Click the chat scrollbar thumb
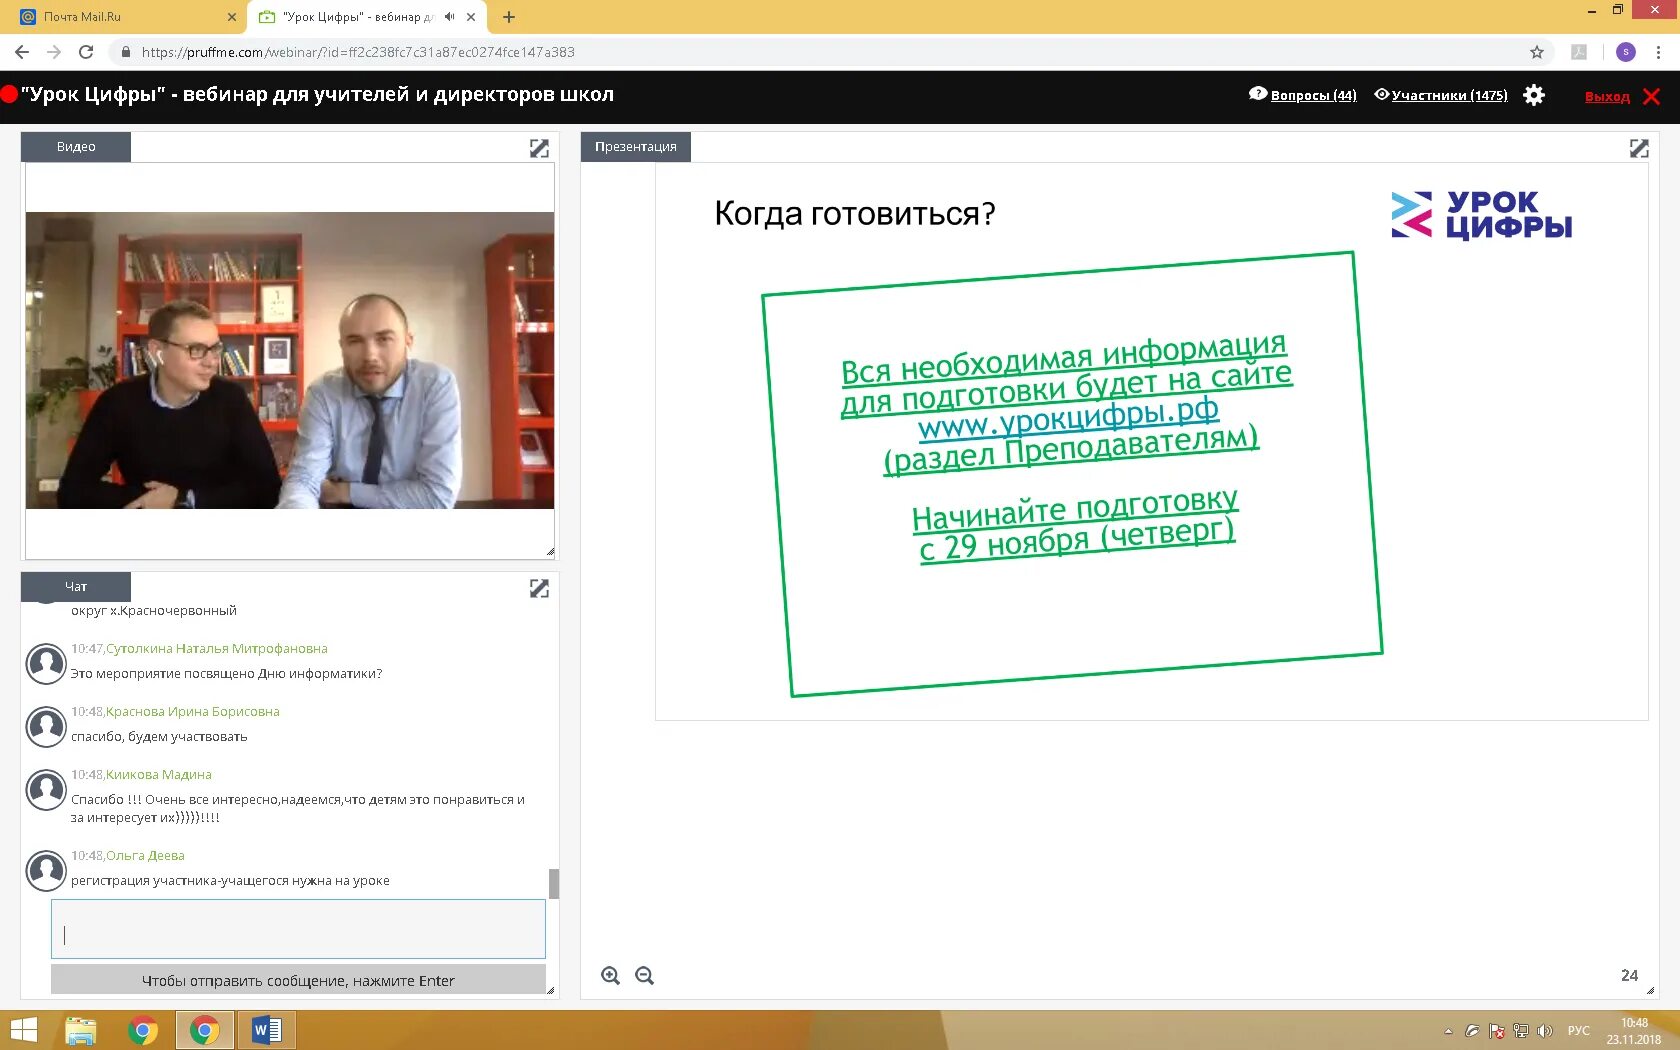The height and width of the screenshot is (1050, 1680). [554, 884]
